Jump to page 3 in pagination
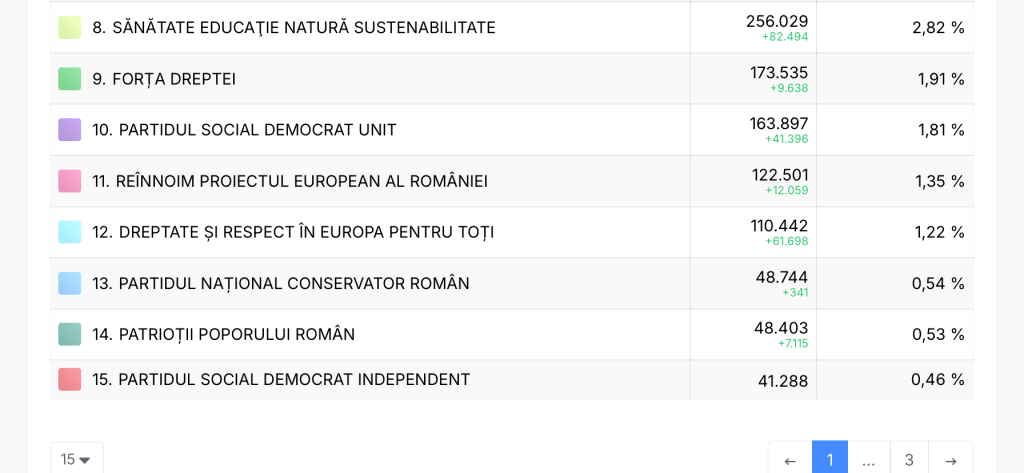This screenshot has width=1024, height=473. pos(909,460)
